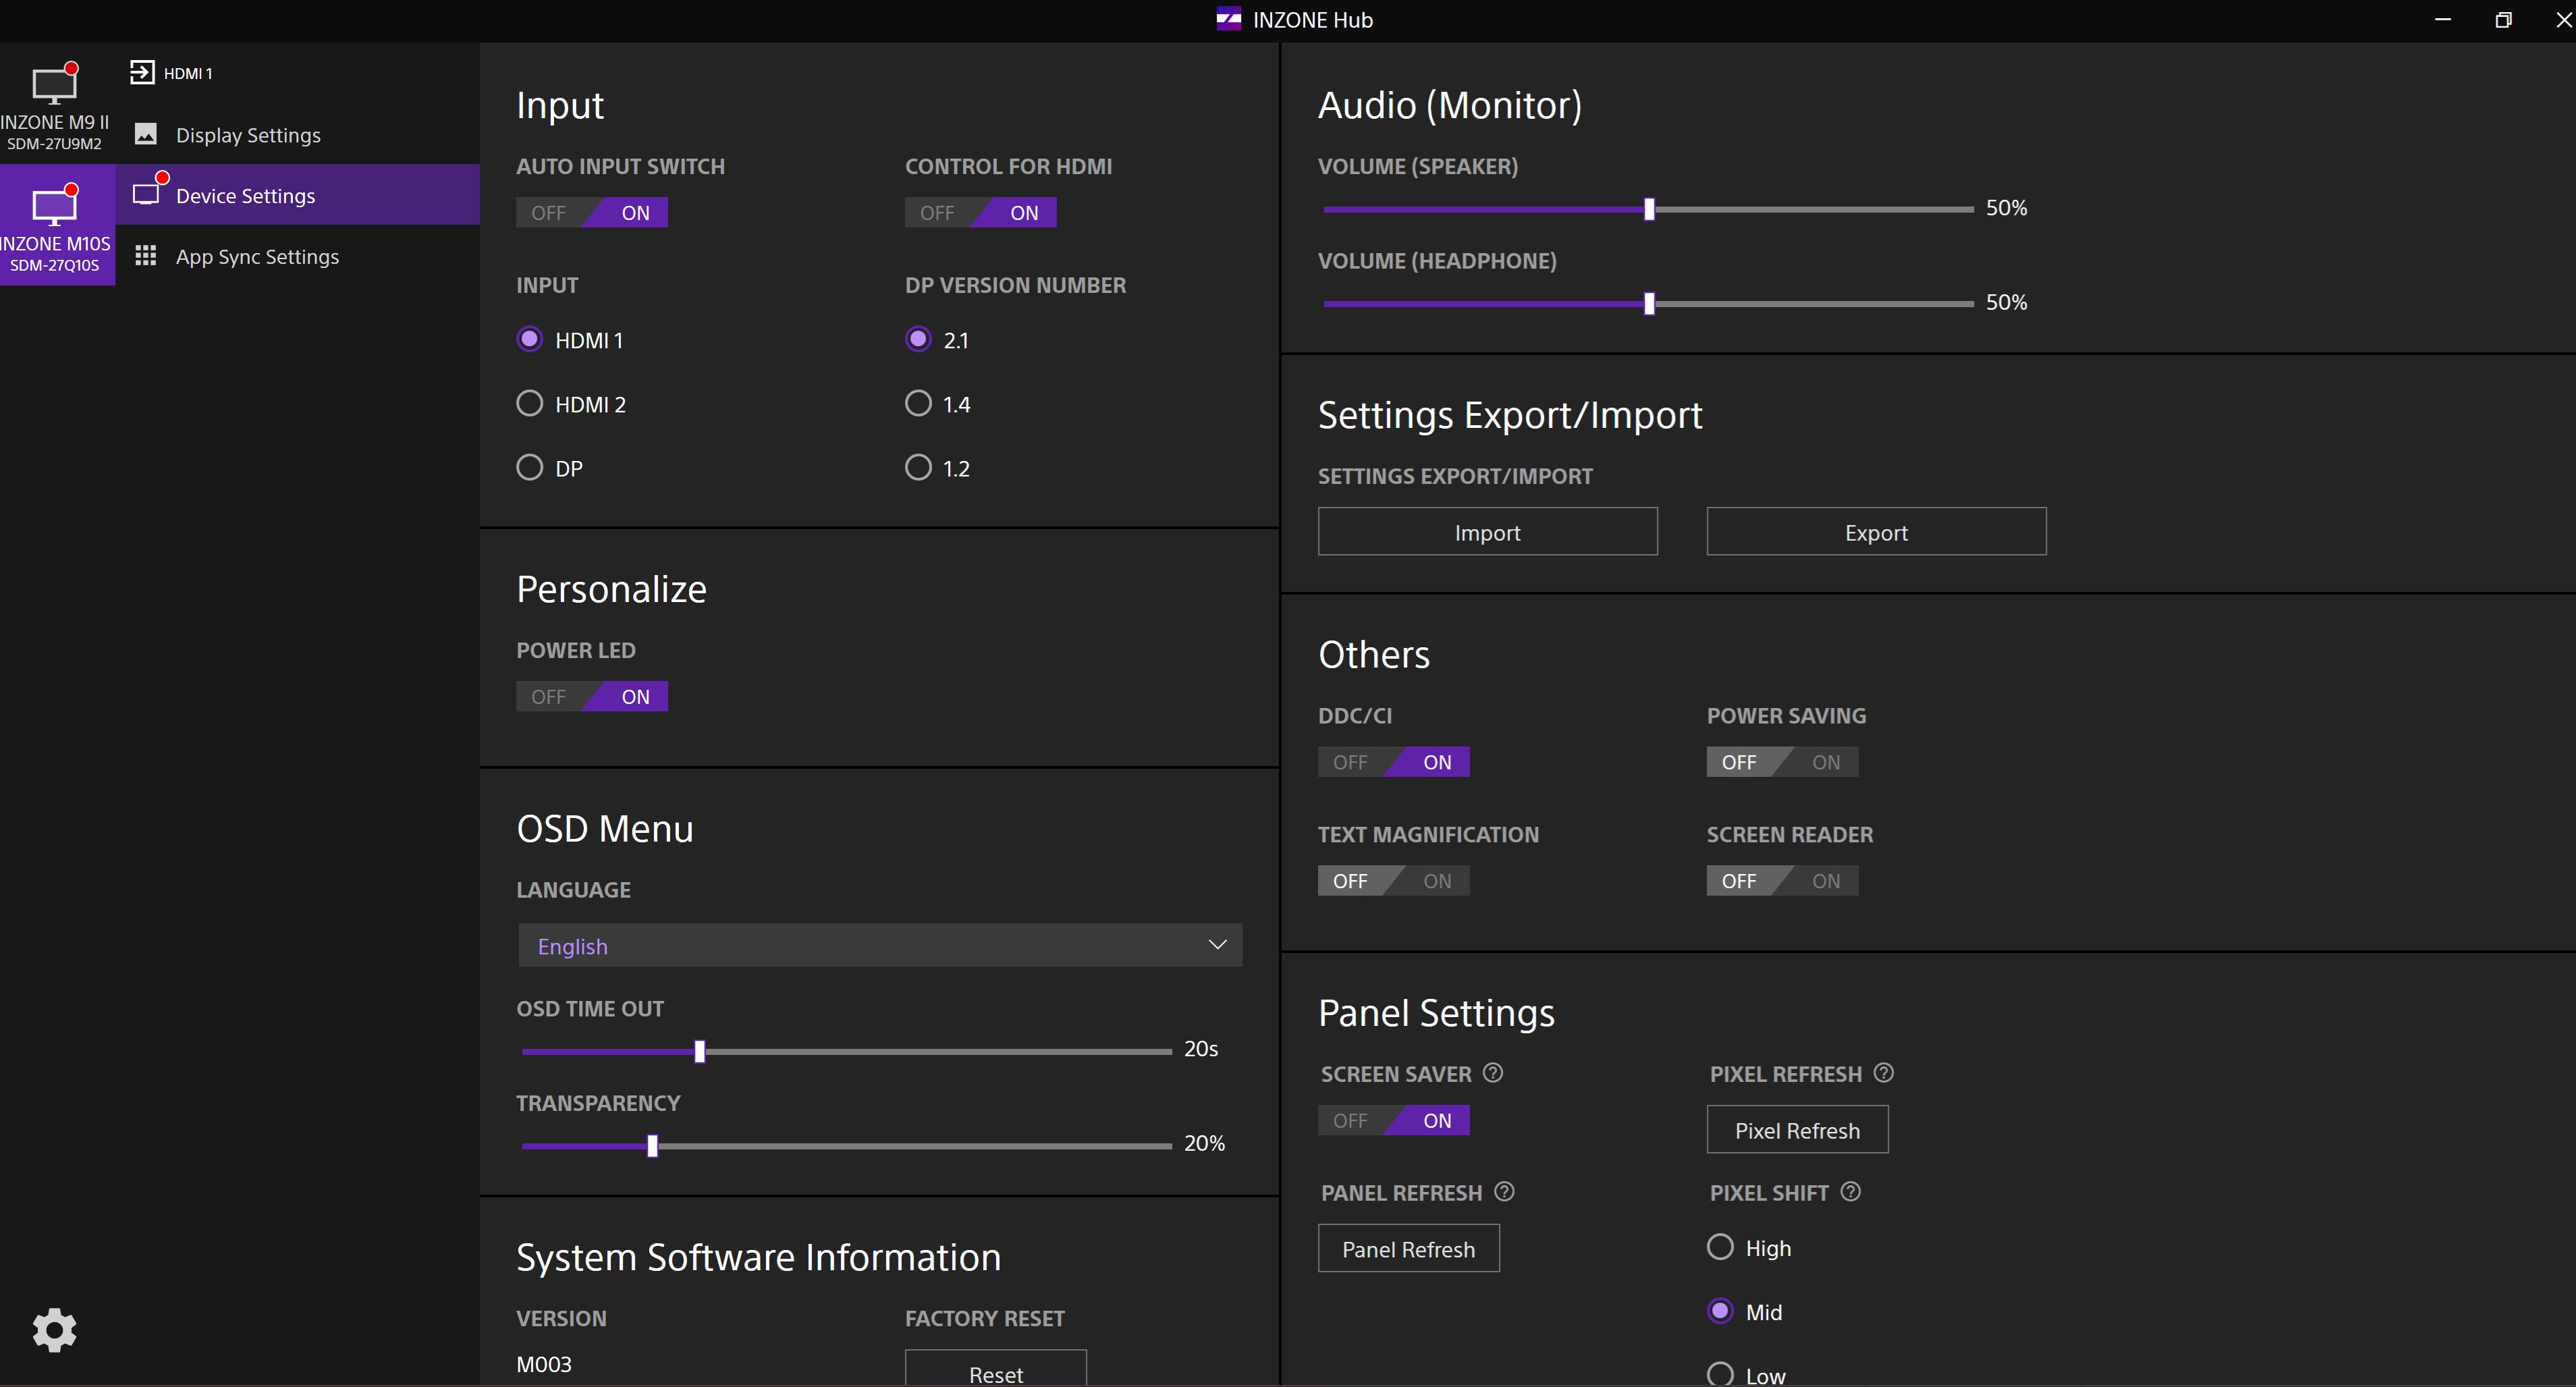2576x1387 pixels.
Task: Click the Screen Saver help icon
Action: click(1493, 1073)
